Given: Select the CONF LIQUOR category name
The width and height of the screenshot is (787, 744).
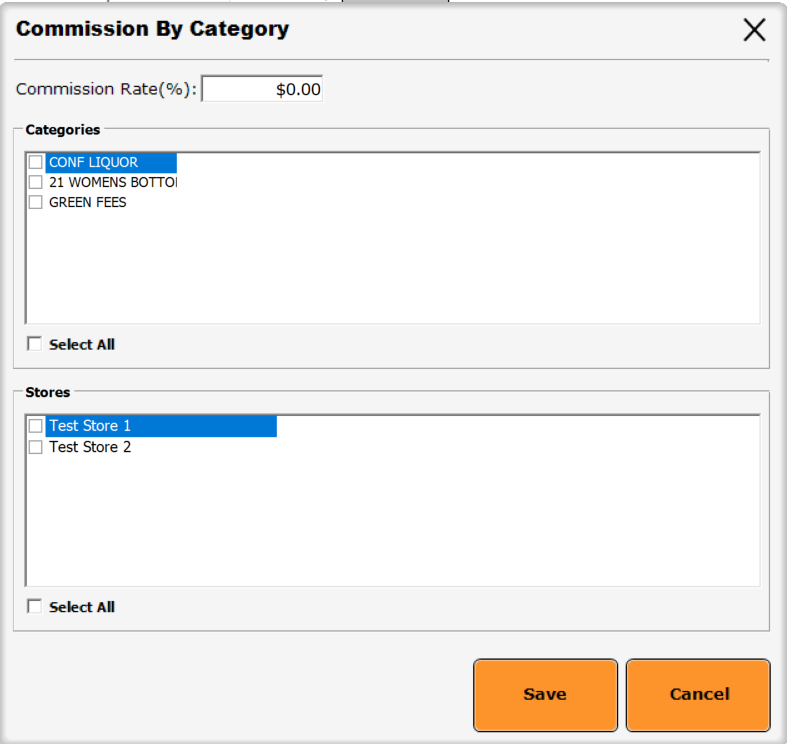Looking at the screenshot, I should (94, 162).
